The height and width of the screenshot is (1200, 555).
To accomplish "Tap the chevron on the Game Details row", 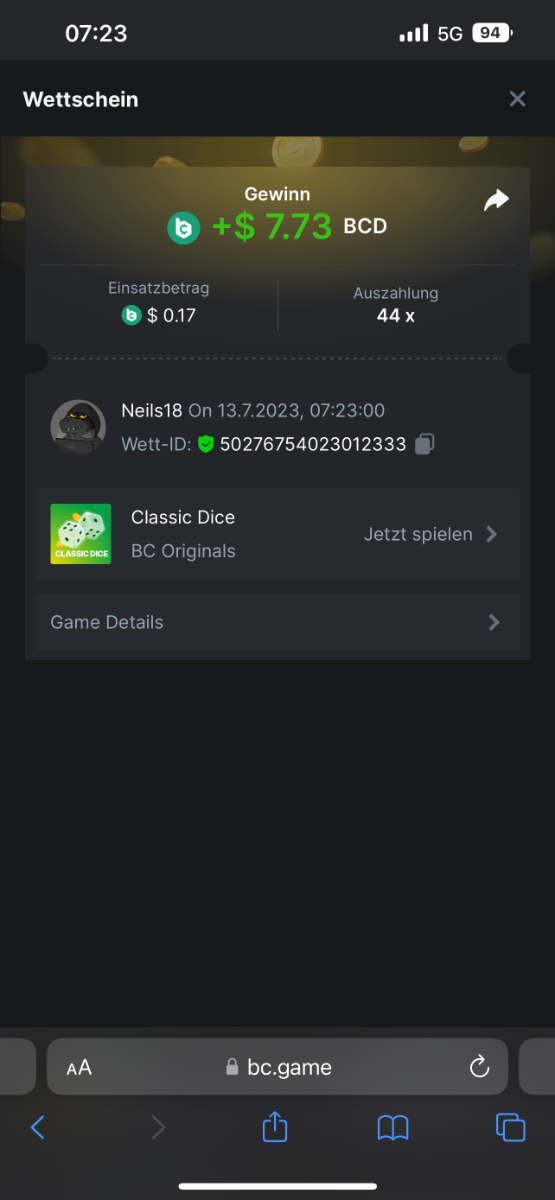I will coord(493,622).
